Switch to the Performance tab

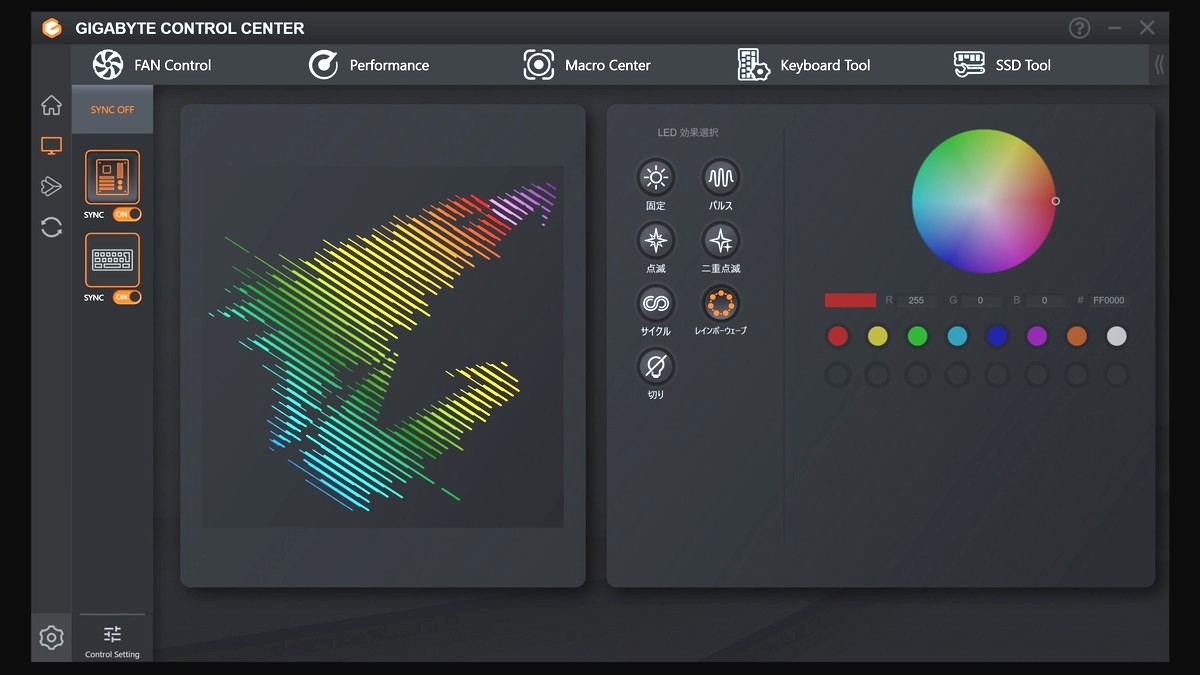coord(368,65)
